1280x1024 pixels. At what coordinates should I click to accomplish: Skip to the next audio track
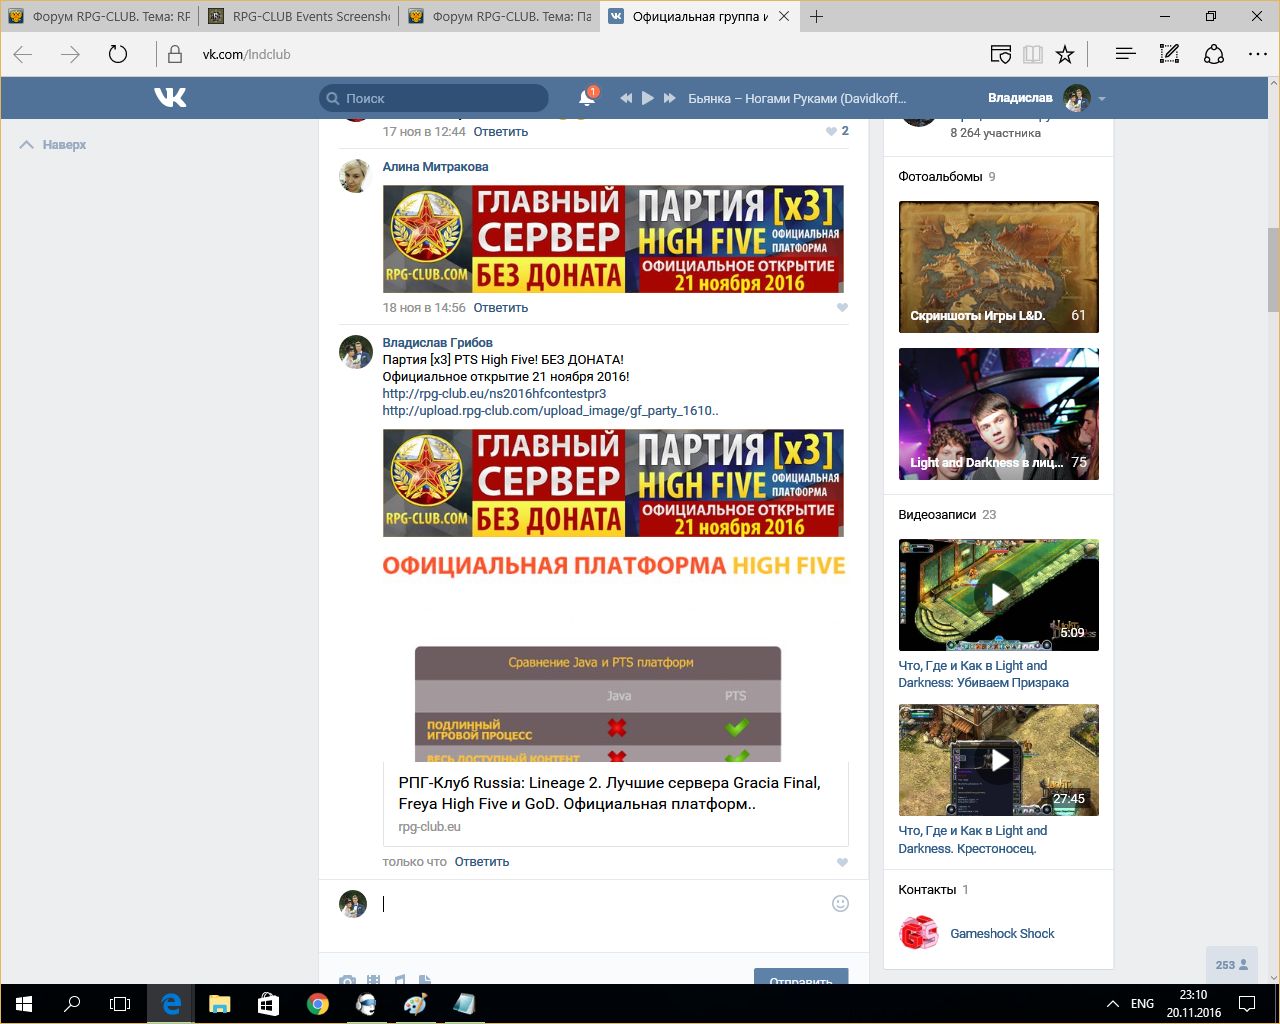click(x=670, y=98)
